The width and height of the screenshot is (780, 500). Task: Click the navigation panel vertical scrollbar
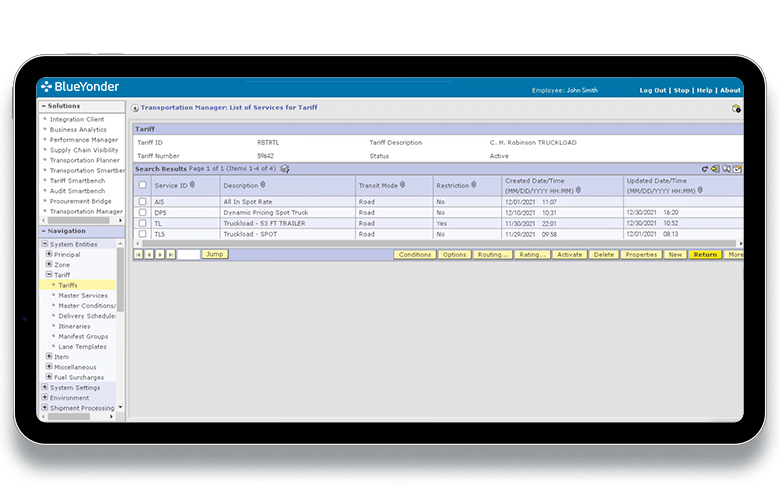pos(121,300)
